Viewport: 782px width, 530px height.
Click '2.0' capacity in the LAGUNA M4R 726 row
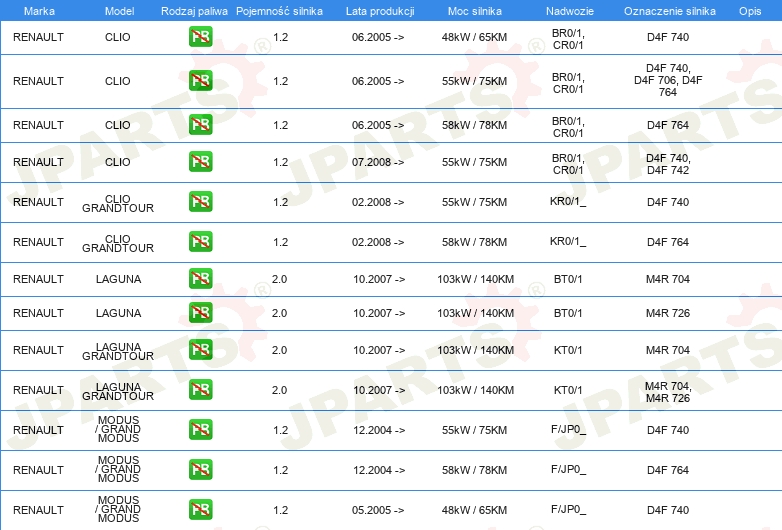point(279,313)
